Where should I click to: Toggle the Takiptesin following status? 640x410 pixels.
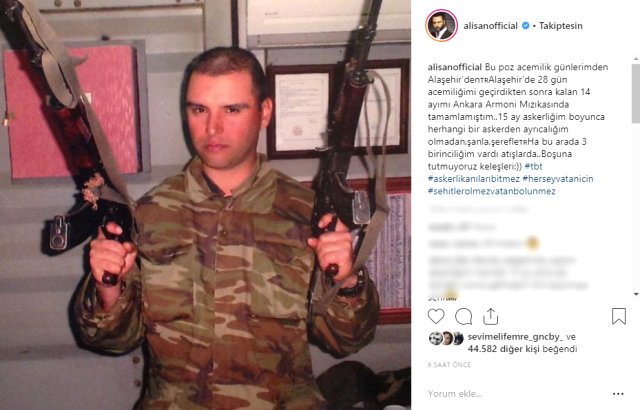click(560, 26)
